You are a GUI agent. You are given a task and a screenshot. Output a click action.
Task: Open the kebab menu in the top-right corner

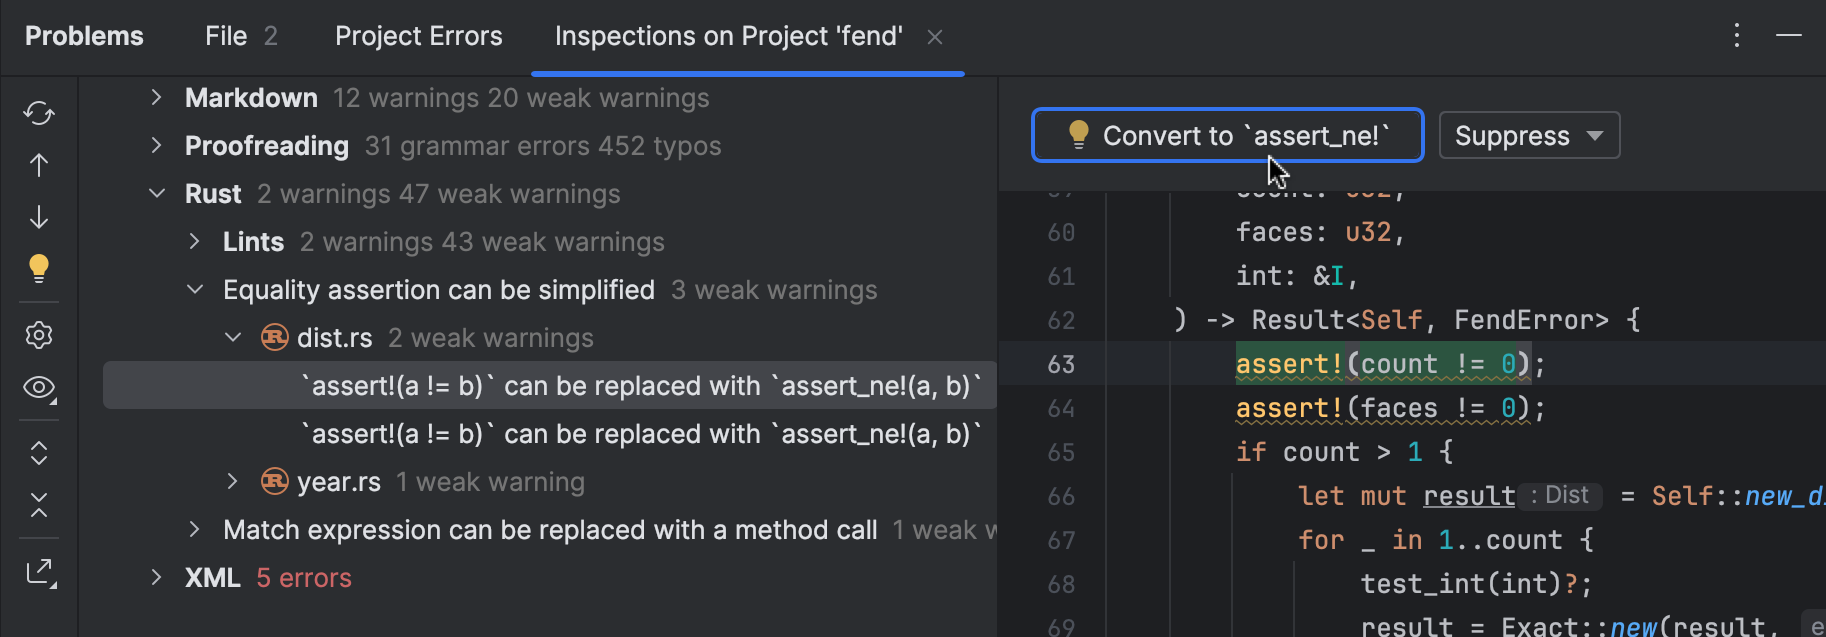tap(1737, 36)
